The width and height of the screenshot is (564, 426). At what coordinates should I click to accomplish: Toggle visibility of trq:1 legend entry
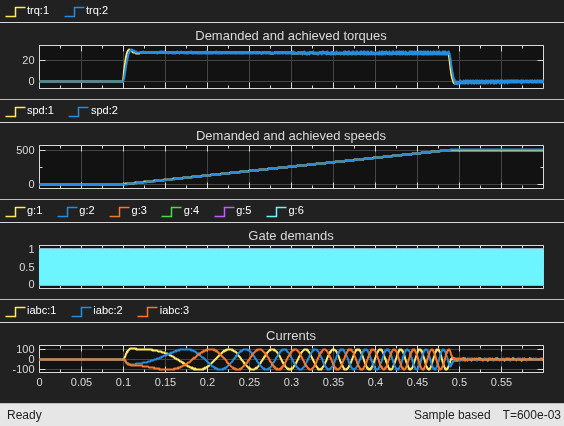pyautogui.click(x=27, y=11)
